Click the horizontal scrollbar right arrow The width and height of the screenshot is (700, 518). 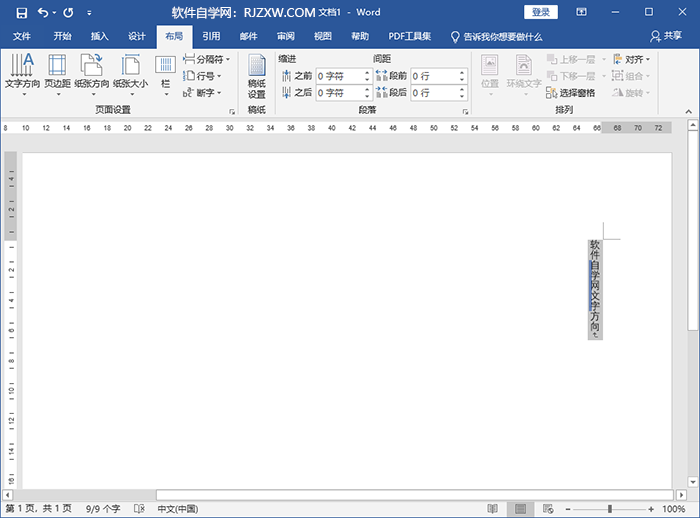[681, 495]
